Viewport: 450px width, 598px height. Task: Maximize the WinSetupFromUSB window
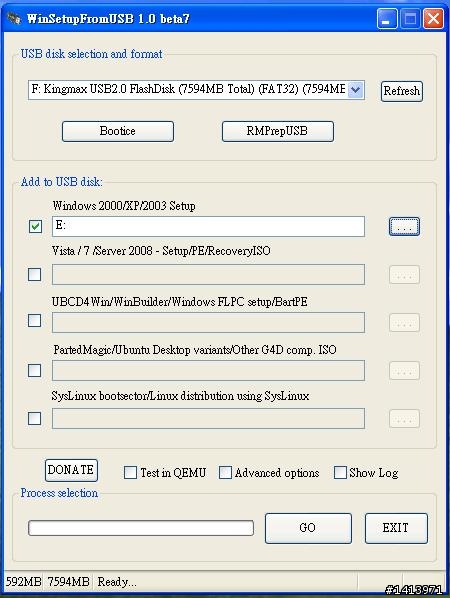click(410, 19)
